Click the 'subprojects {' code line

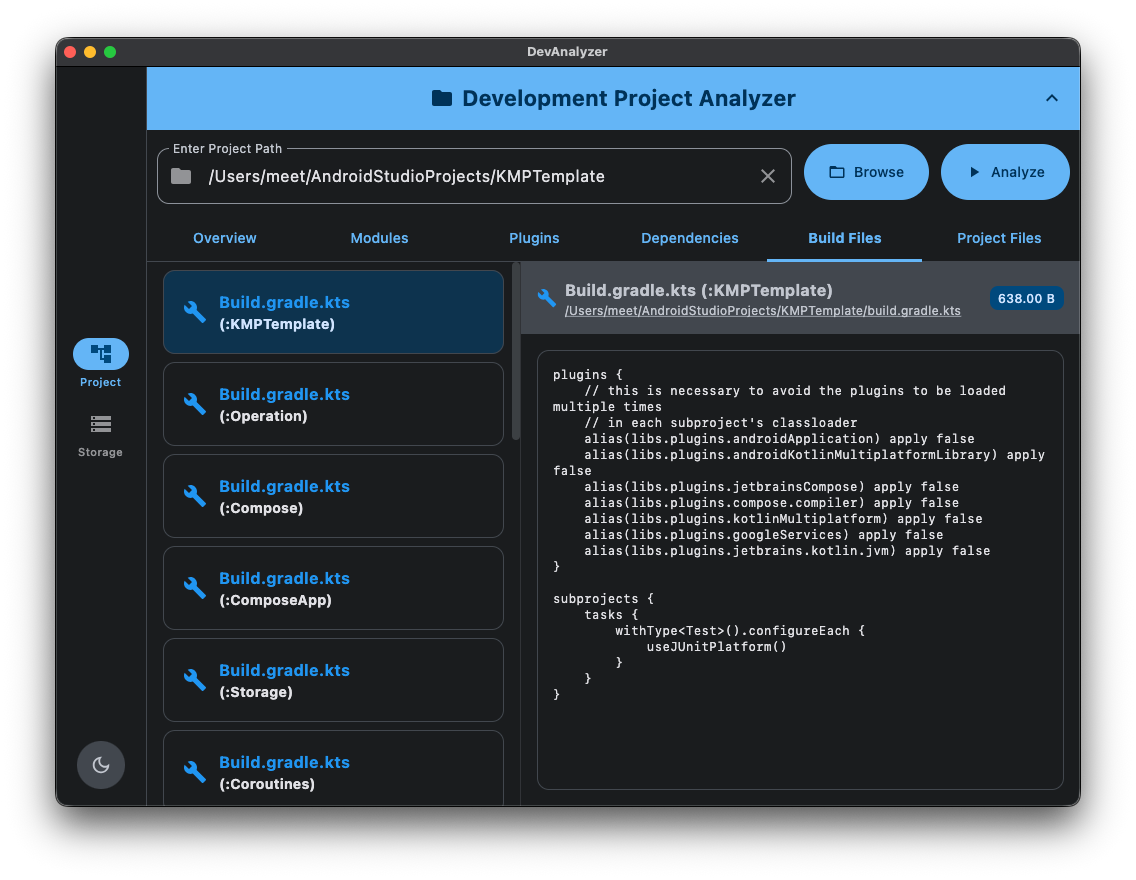[x=603, y=599]
